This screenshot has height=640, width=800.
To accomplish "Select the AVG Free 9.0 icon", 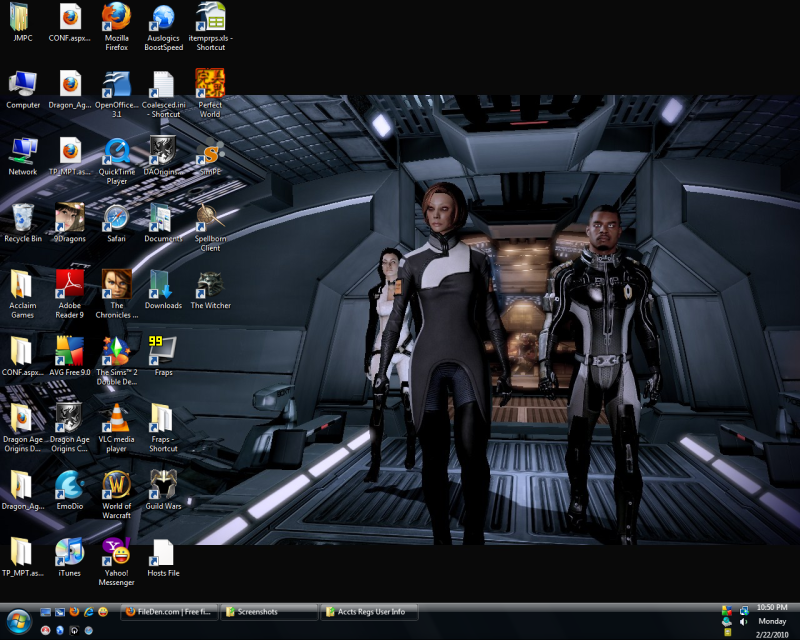I will tap(70, 351).
